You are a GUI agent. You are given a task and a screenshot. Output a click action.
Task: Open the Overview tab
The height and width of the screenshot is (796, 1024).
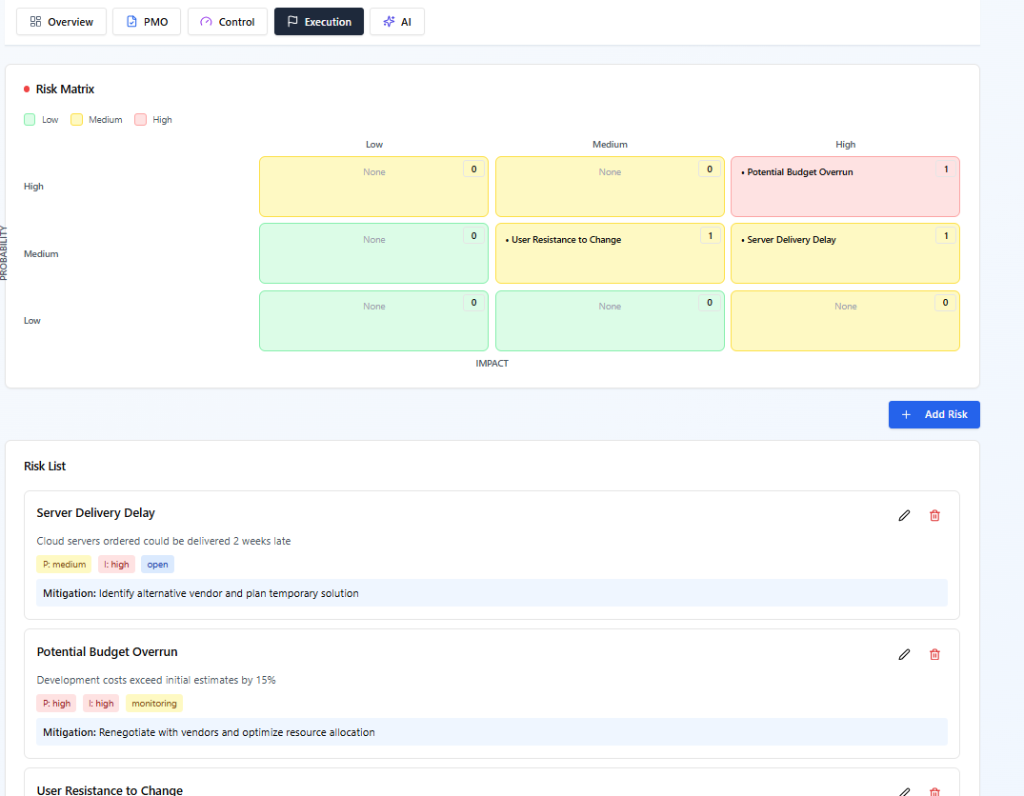click(x=61, y=22)
